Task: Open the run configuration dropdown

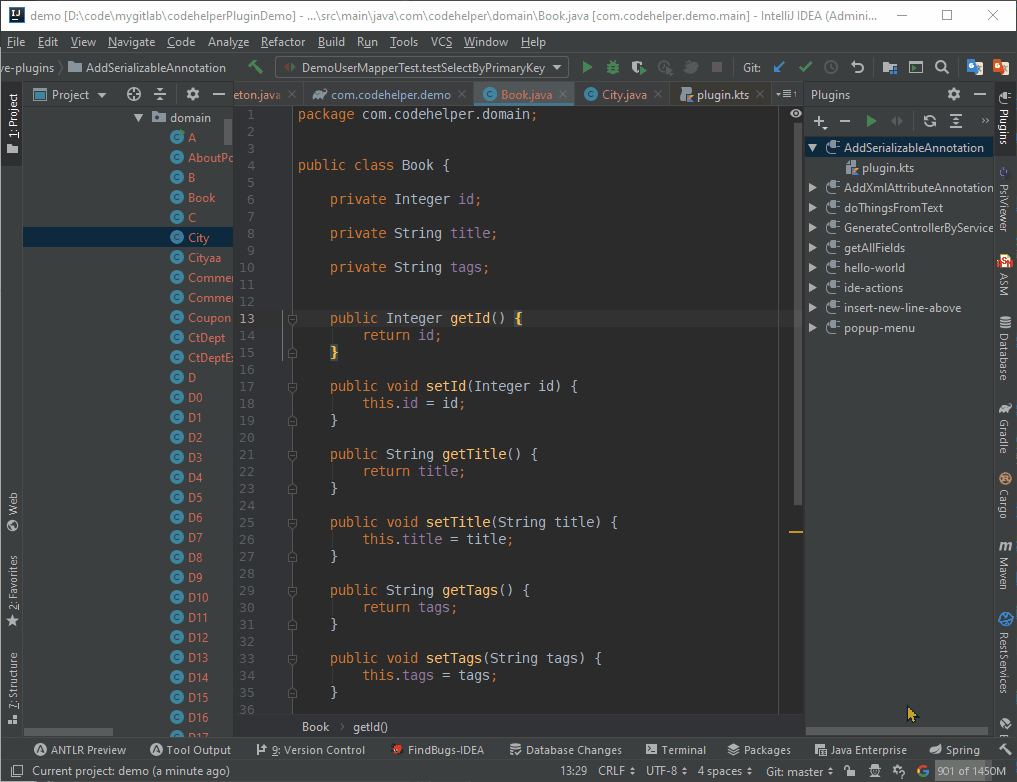Action: pos(557,67)
